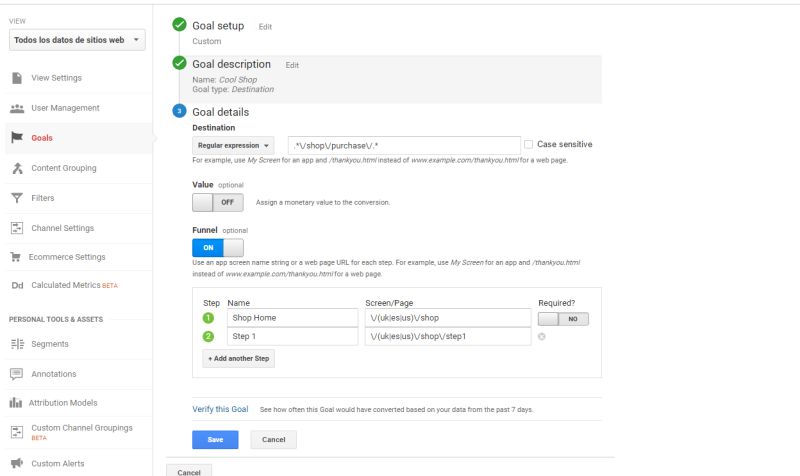Click the Goal description heading
This screenshot has height=476, width=800.
point(232,64)
